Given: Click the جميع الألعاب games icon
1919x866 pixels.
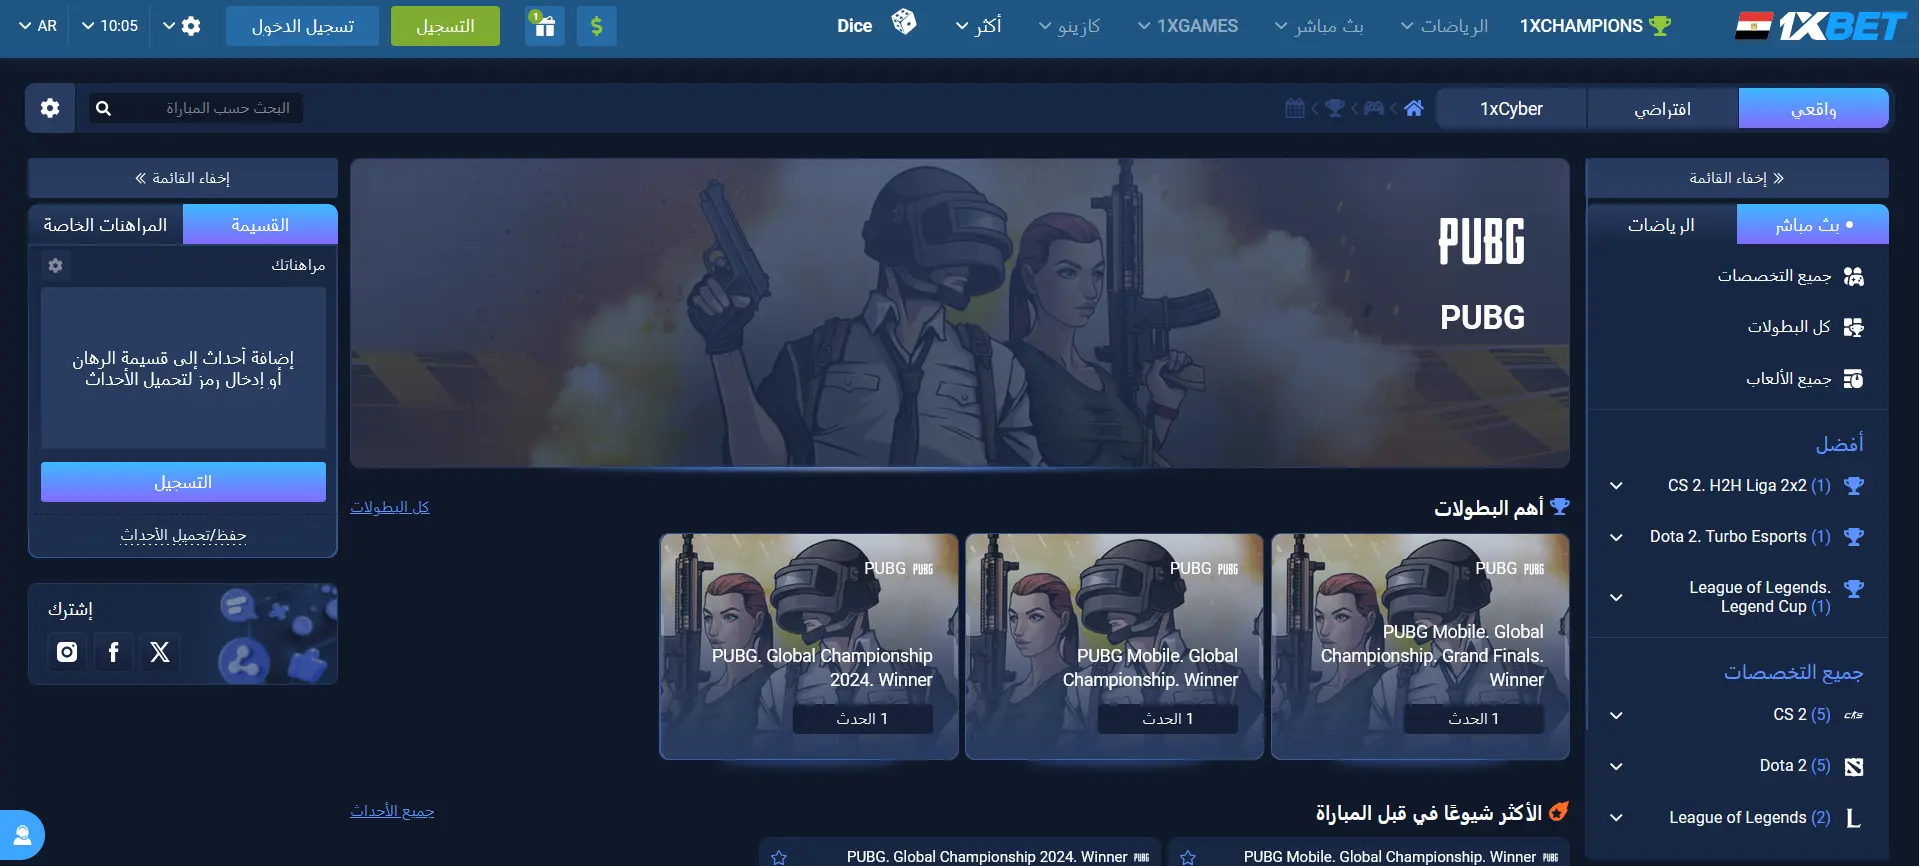Looking at the screenshot, I should coord(1854,379).
